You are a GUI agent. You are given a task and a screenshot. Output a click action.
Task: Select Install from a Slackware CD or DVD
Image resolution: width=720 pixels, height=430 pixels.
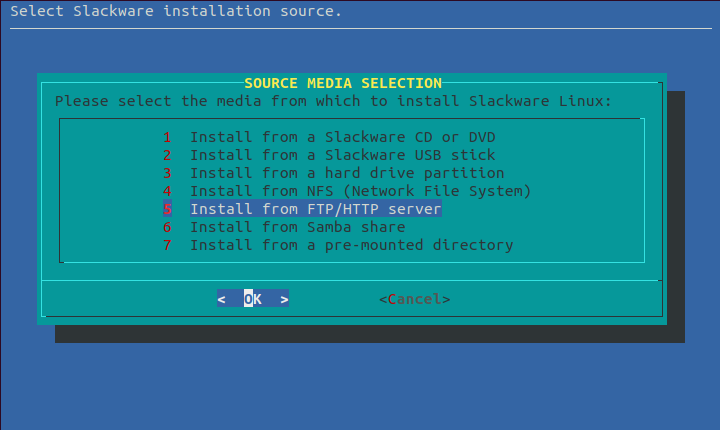343,137
